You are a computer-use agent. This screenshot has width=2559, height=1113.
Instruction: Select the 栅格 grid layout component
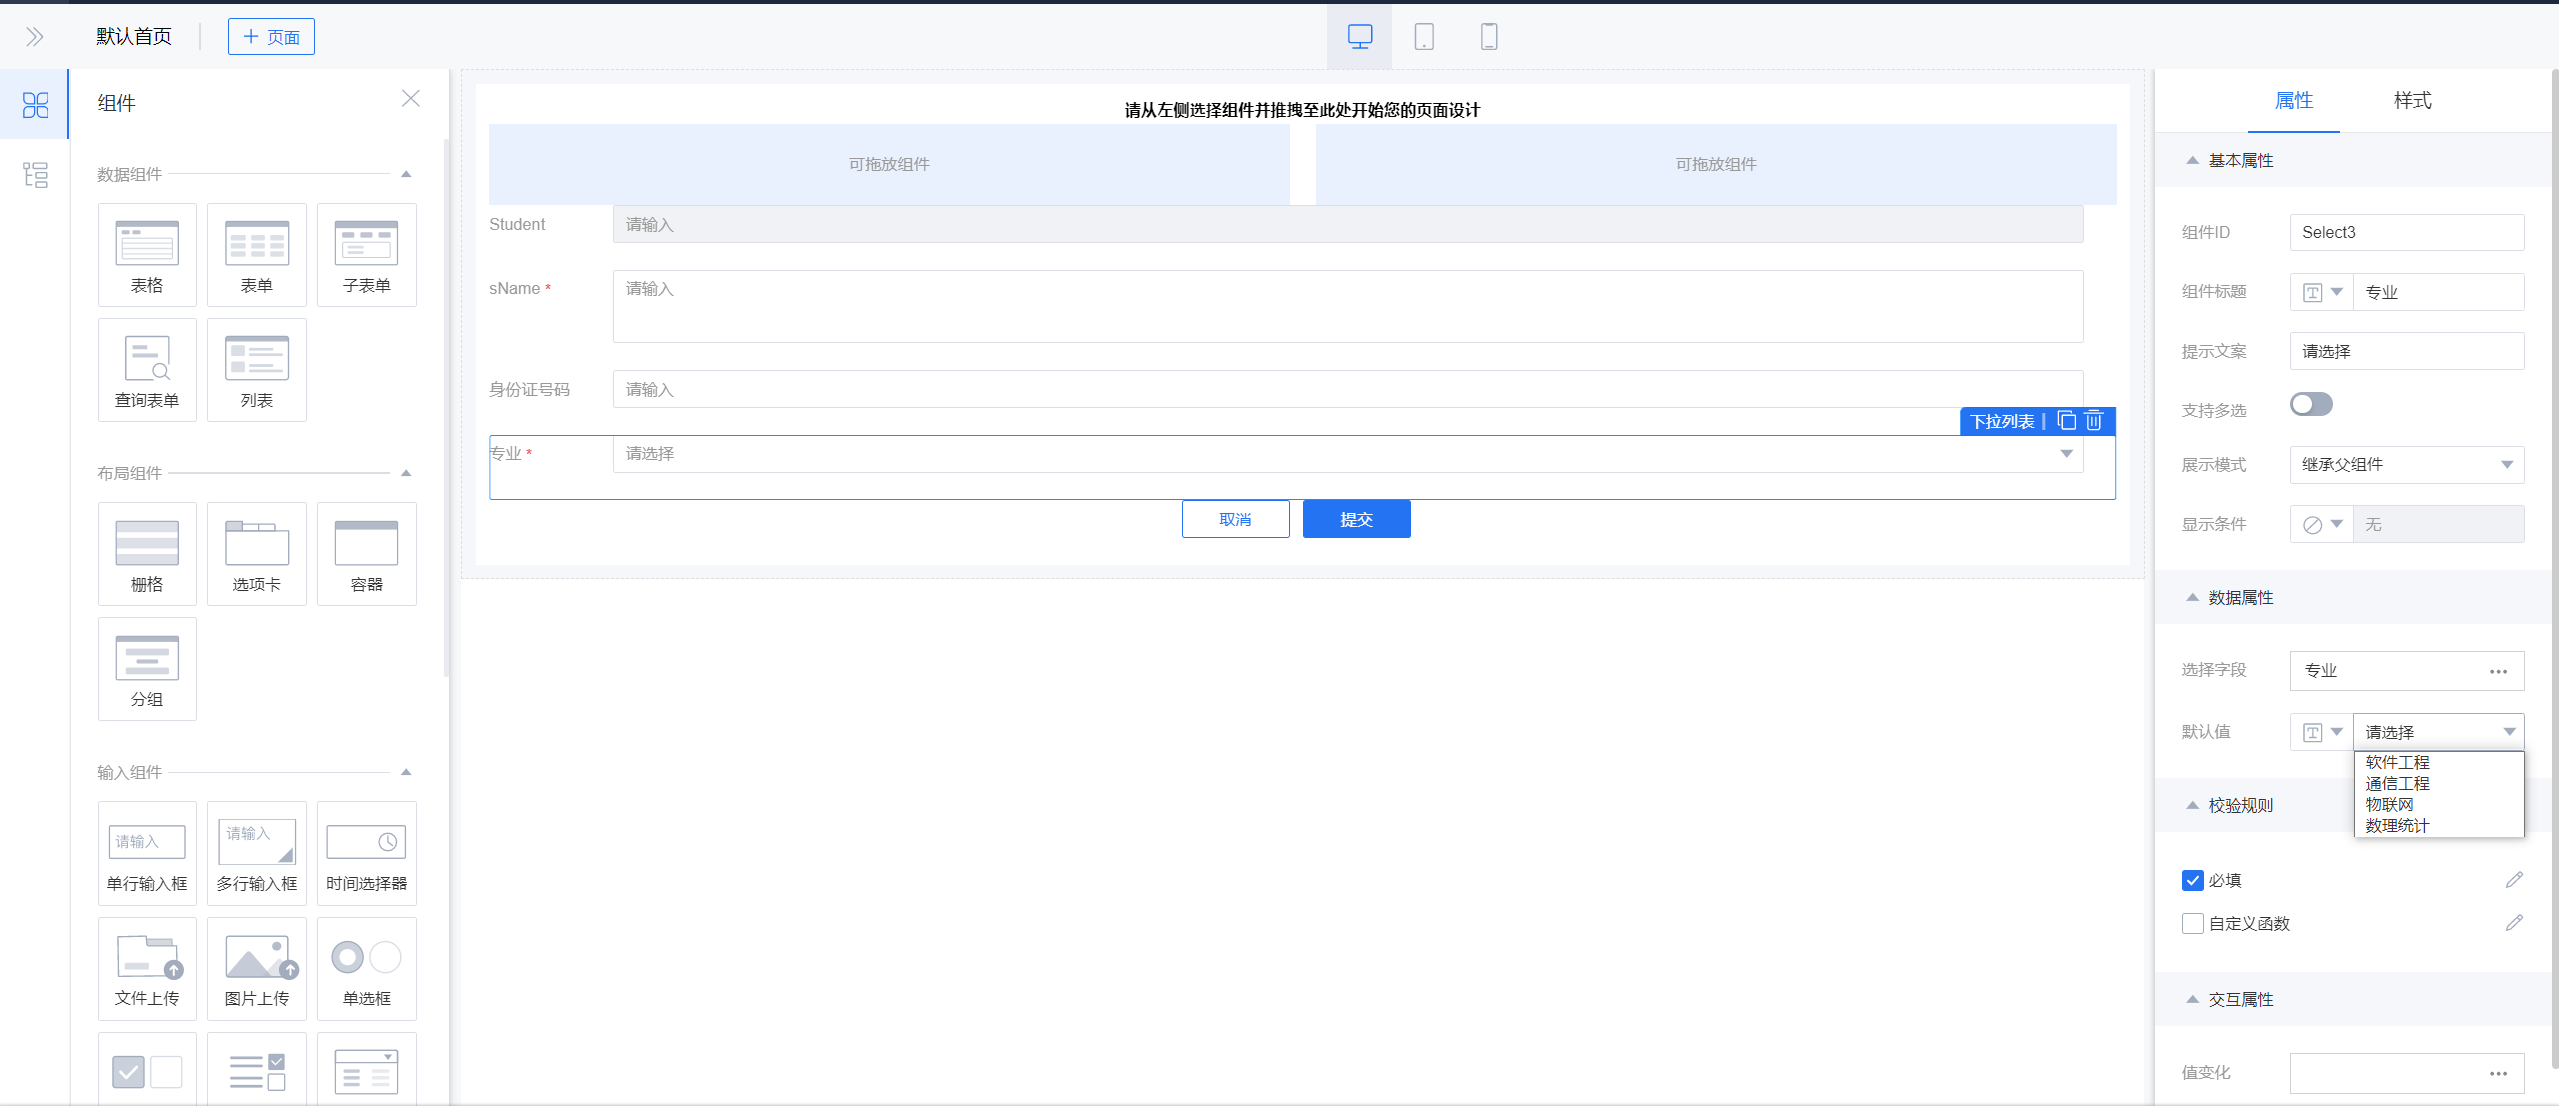click(147, 554)
